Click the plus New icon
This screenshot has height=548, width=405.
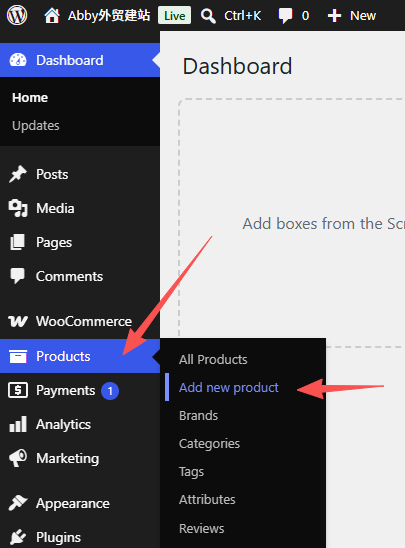[x=334, y=16]
